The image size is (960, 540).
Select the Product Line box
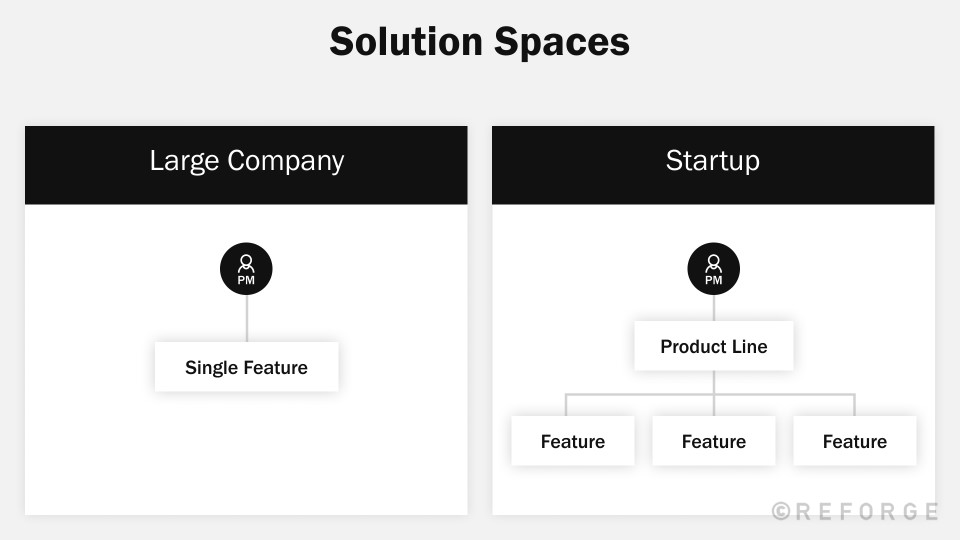tap(713, 346)
